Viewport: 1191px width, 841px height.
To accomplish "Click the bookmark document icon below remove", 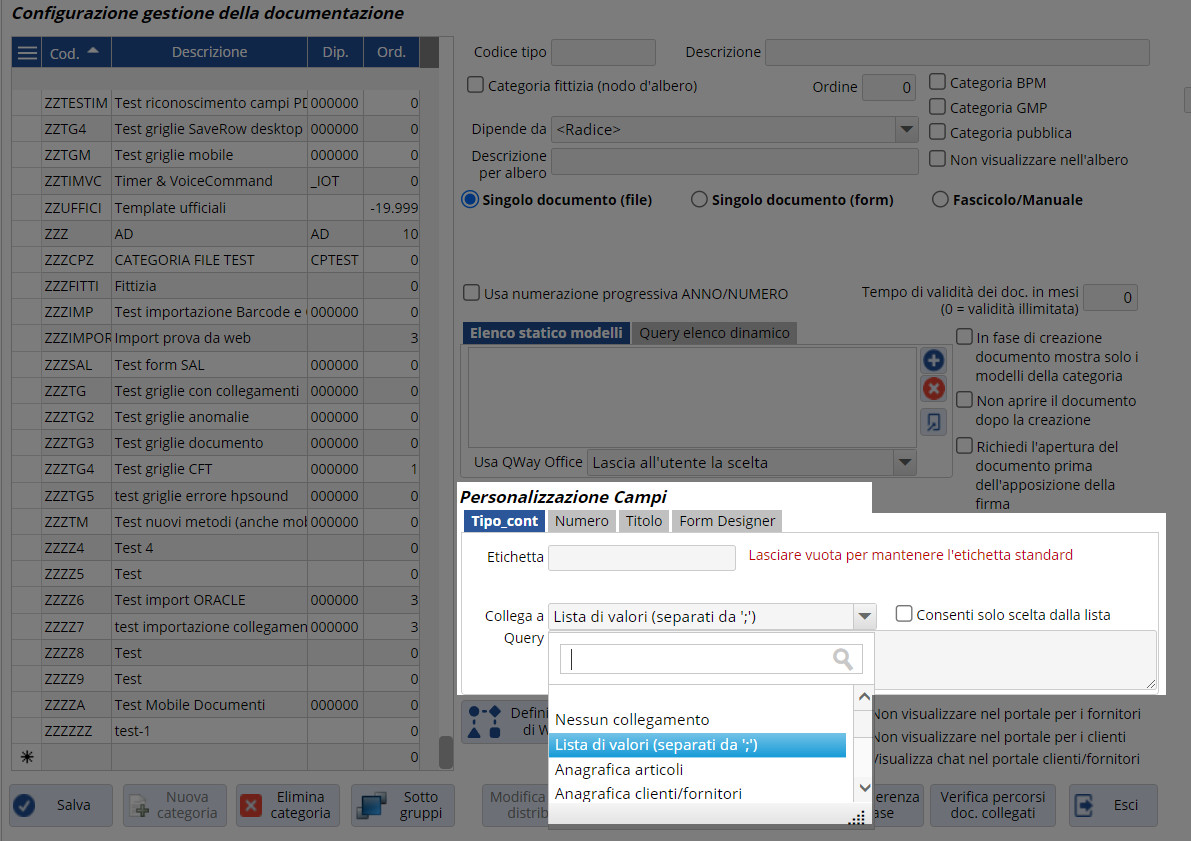I will 933,422.
